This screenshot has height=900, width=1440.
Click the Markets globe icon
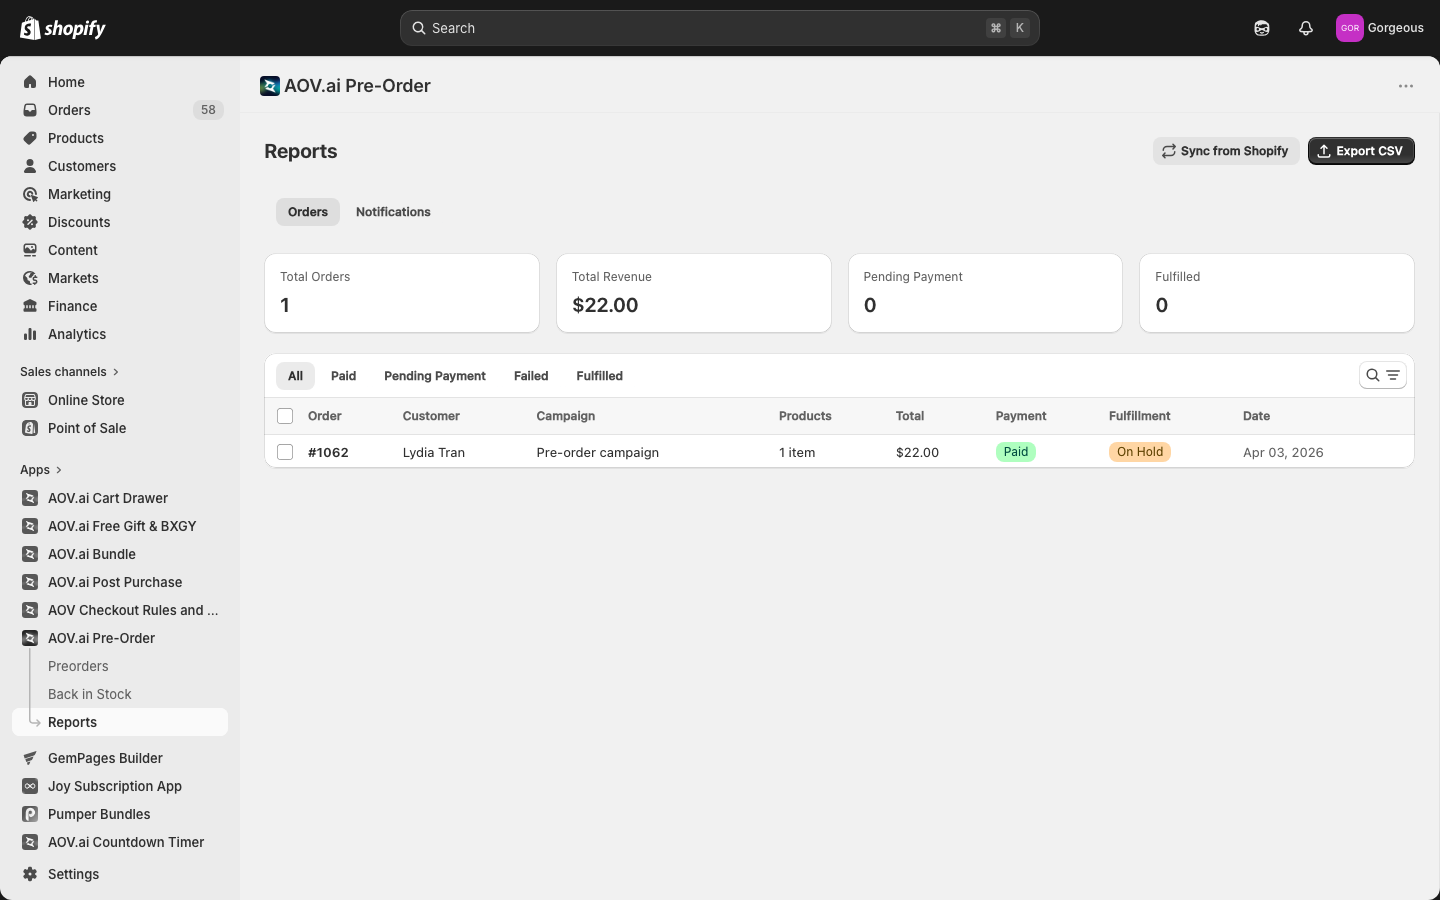30,278
